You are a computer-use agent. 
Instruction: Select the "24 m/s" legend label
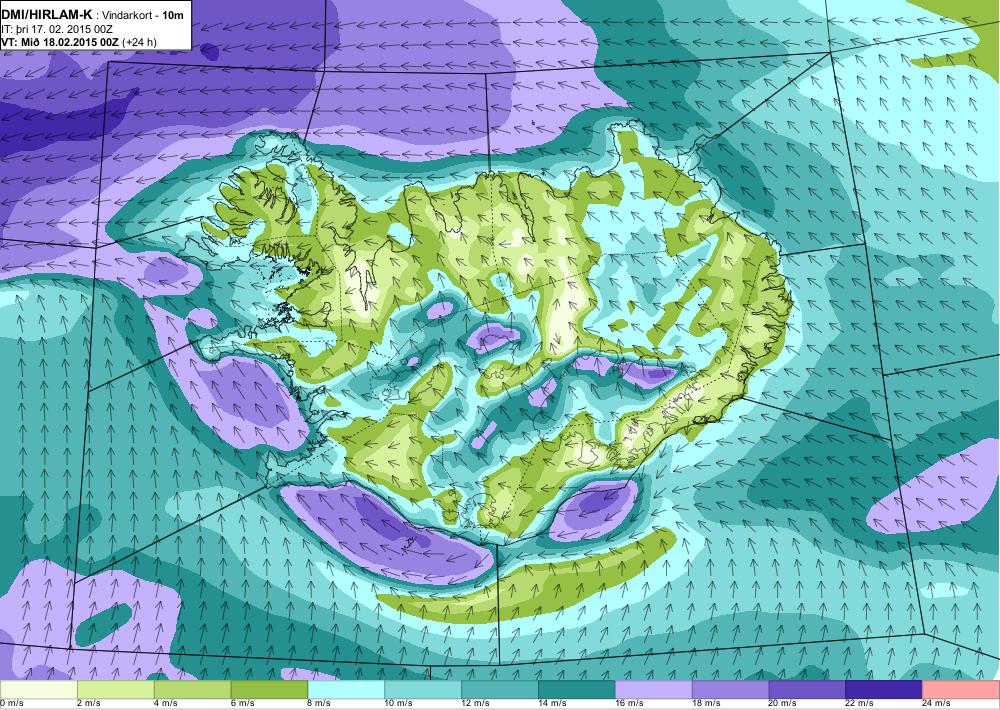pyautogui.click(x=936, y=704)
